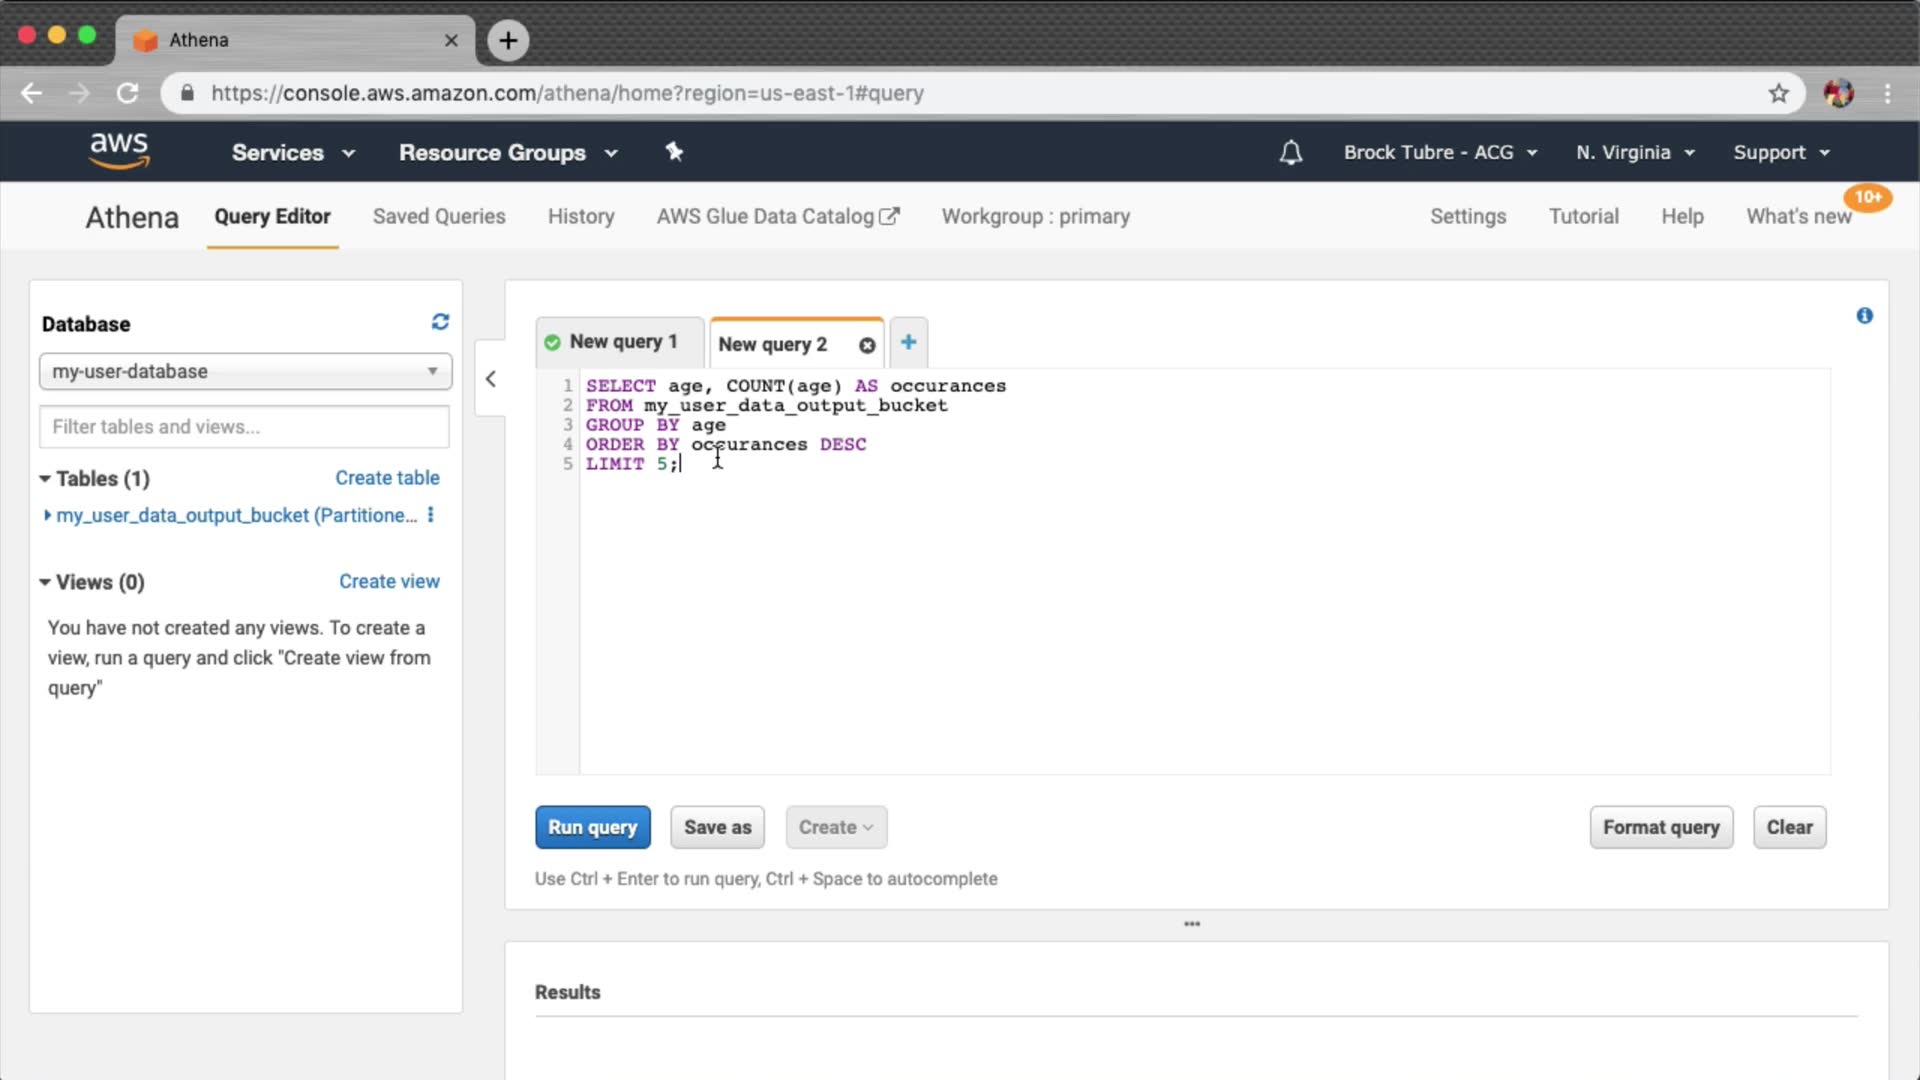This screenshot has width=1920, height=1080.
Task: Click the pin shortcut icon in AWS bar
Action: pyautogui.click(x=674, y=152)
